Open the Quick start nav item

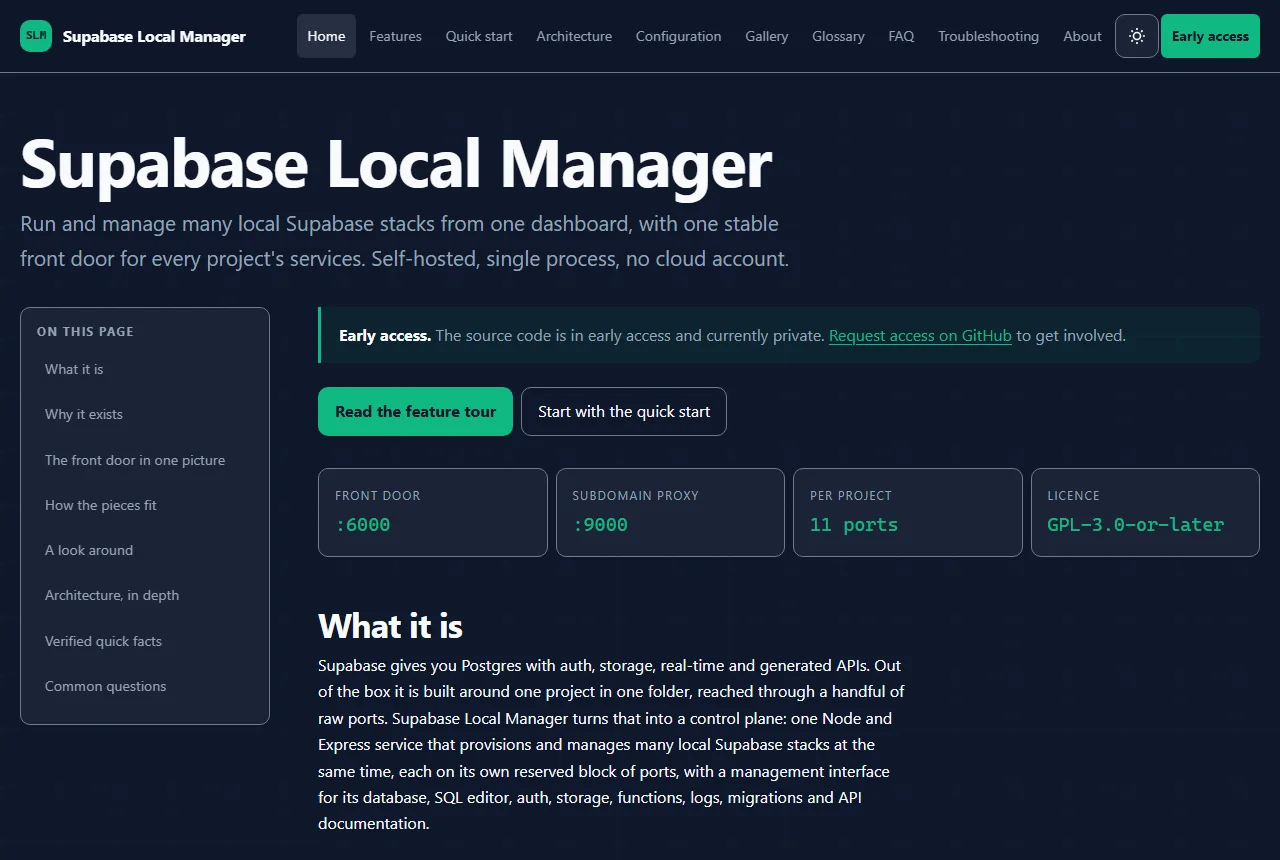point(479,36)
